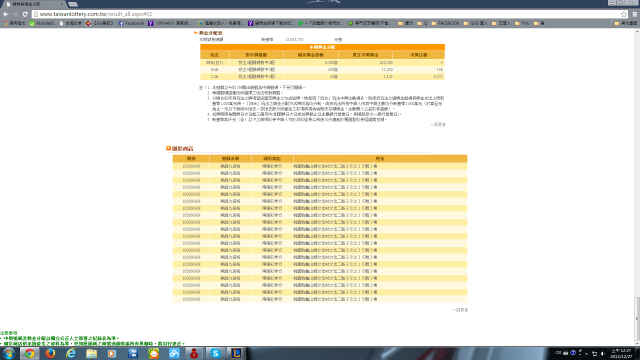Open File Explorer from the taskbar
The height and width of the screenshot is (360, 640).
click(91, 353)
